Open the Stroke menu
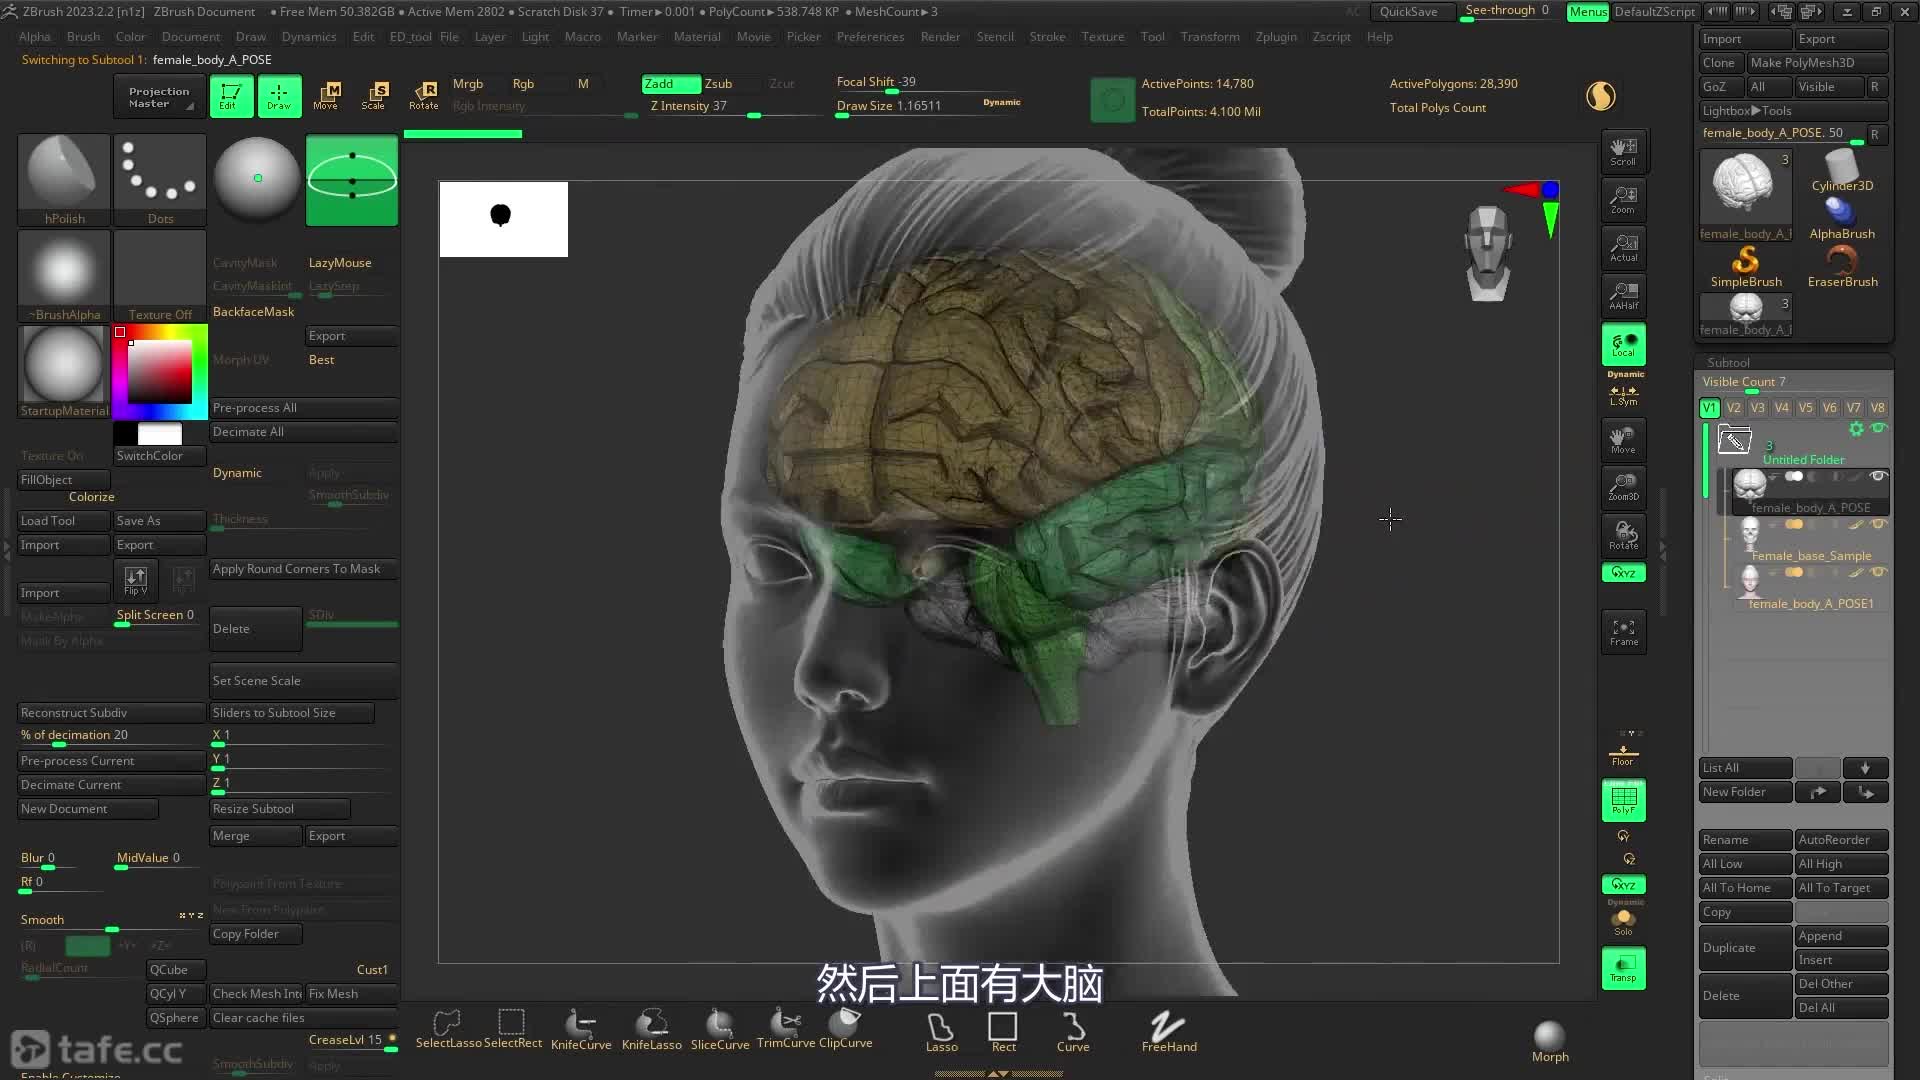The height and width of the screenshot is (1080, 1920). (x=1047, y=37)
